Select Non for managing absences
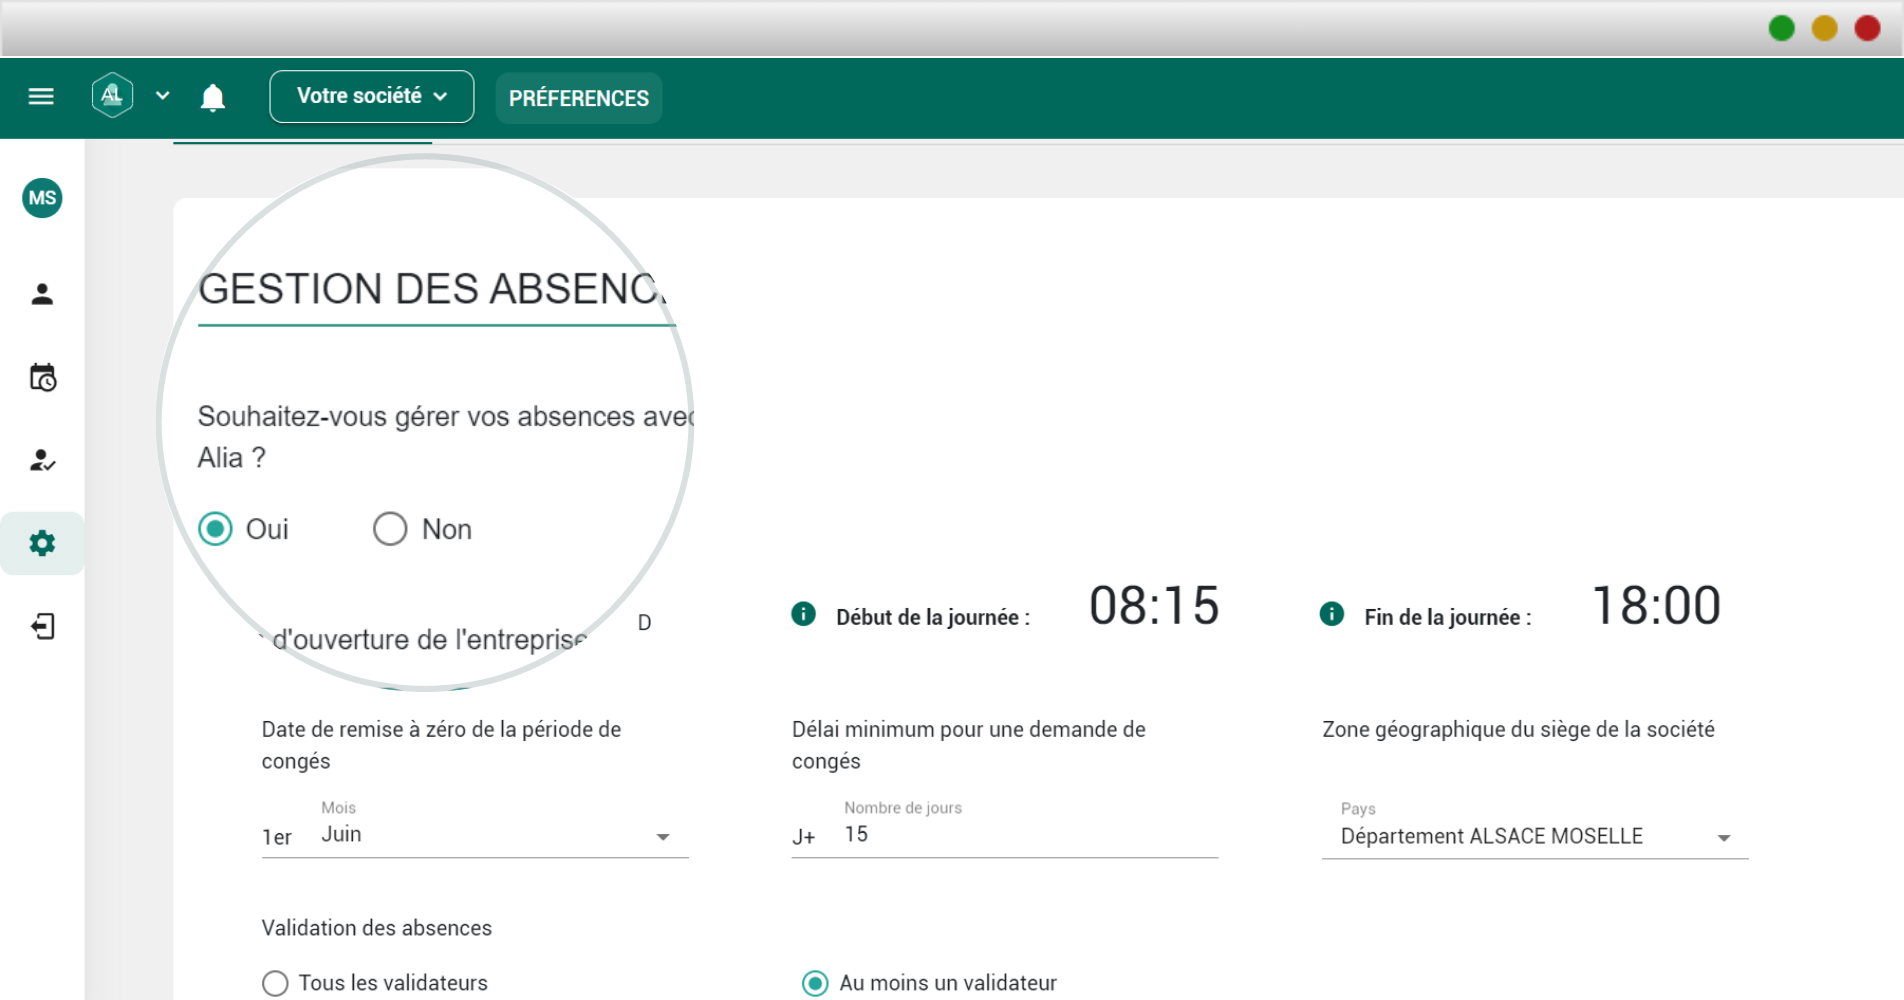 click(x=390, y=529)
